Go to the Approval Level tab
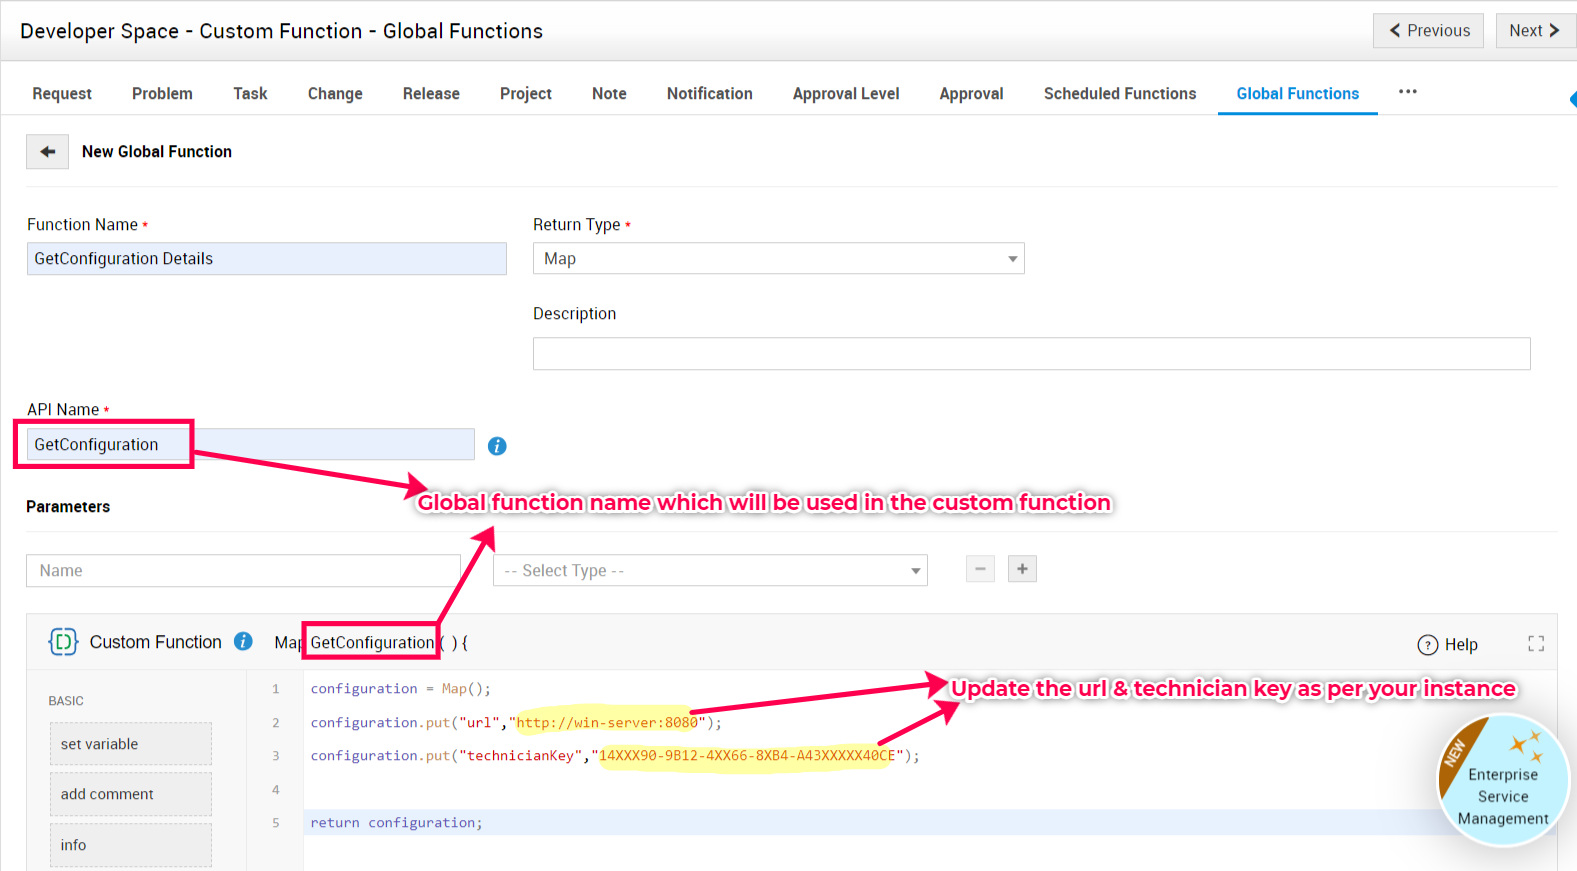The width and height of the screenshot is (1577, 871). [x=845, y=94]
